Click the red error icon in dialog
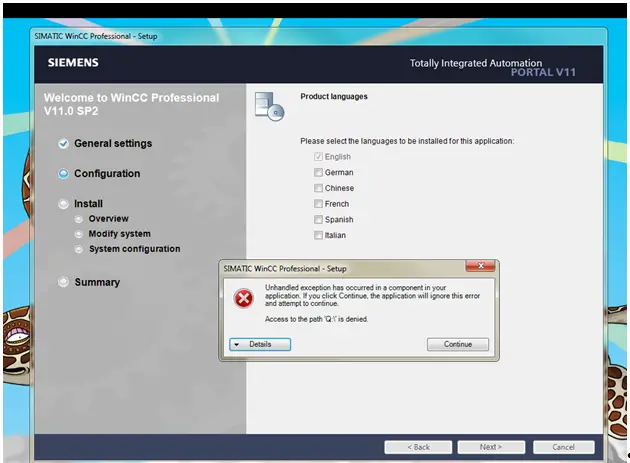The height and width of the screenshot is (463, 630). pos(243,299)
